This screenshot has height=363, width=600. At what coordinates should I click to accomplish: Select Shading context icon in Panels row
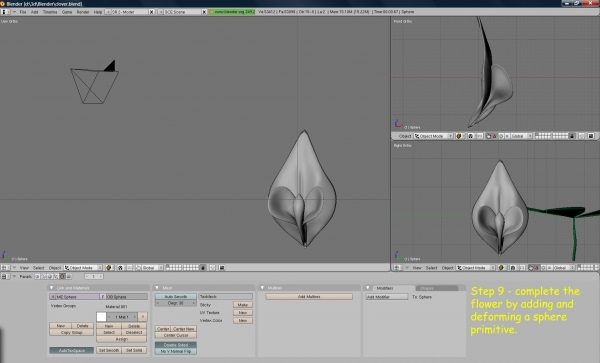pyautogui.click(x=50, y=276)
